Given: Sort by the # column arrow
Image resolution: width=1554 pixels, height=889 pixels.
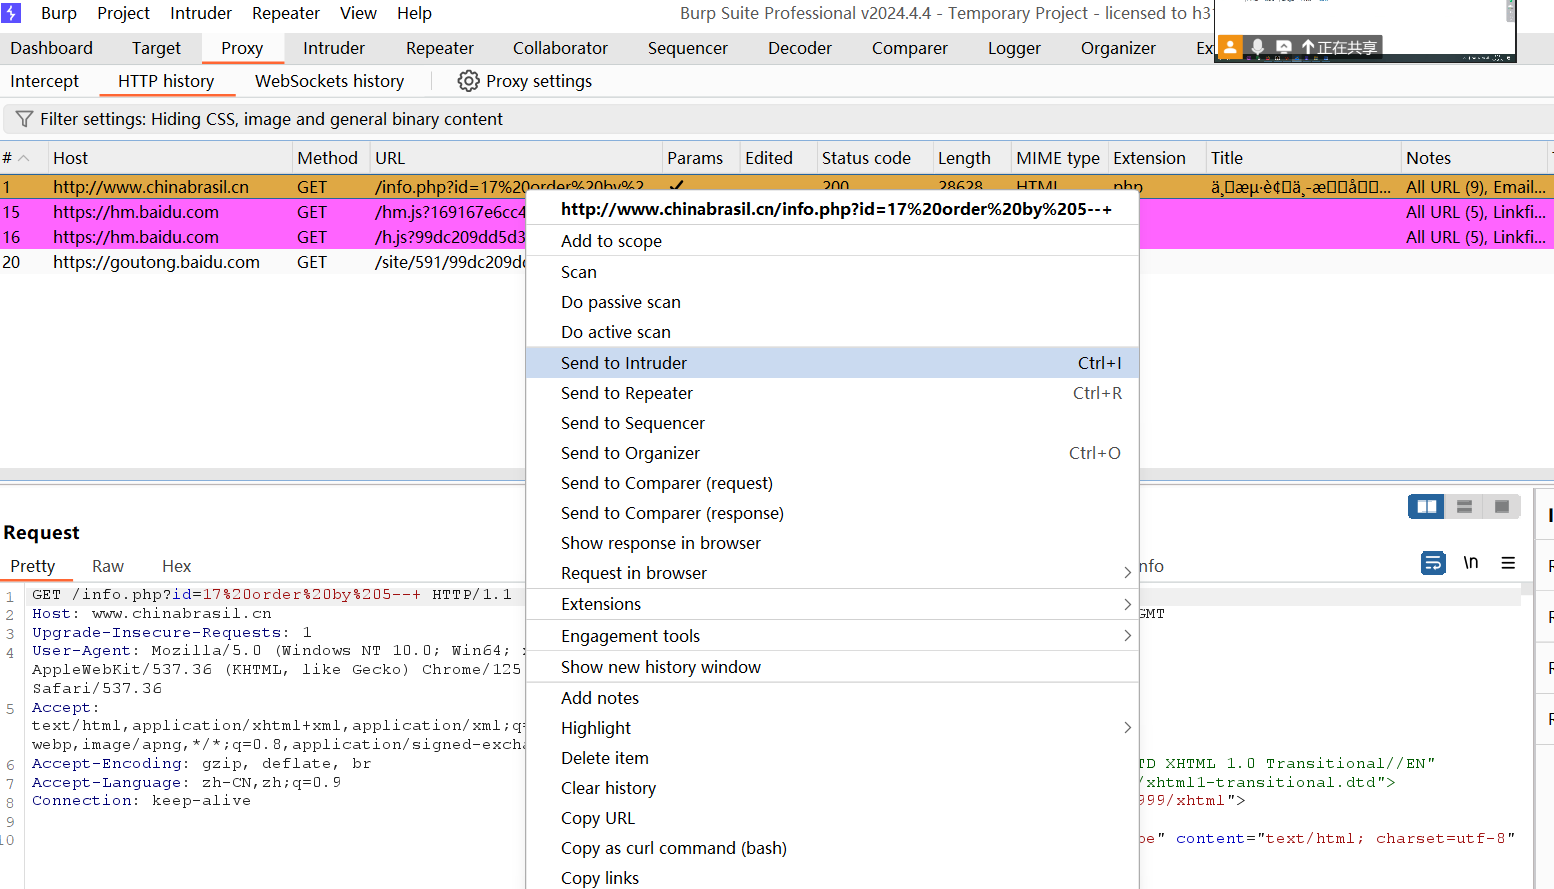Looking at the screenshot, I should click(x=24, y=158).
